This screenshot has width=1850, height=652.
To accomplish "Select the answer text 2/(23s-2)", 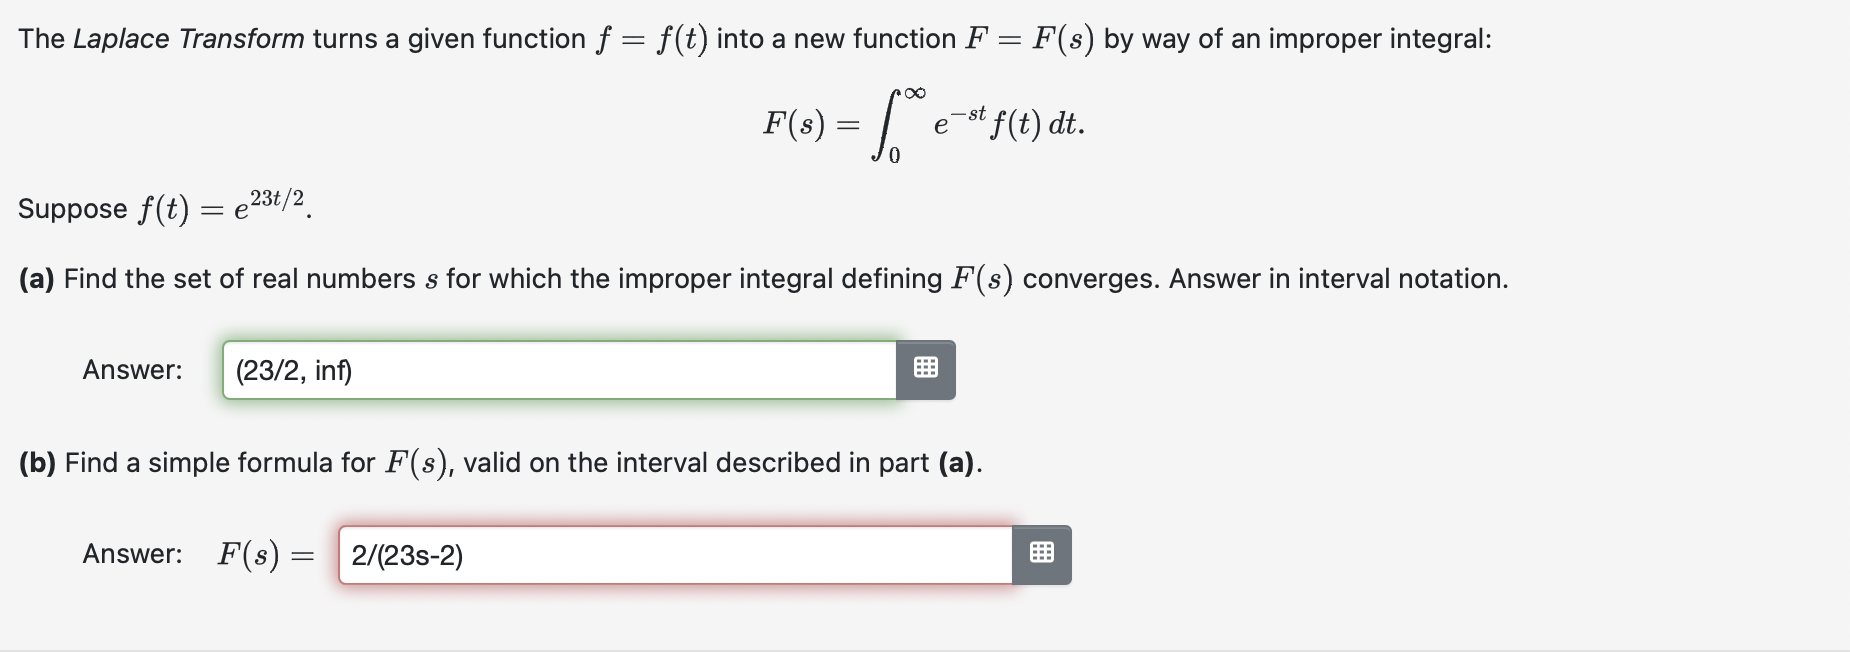I will pyautogui.click(x=406, y=555).
